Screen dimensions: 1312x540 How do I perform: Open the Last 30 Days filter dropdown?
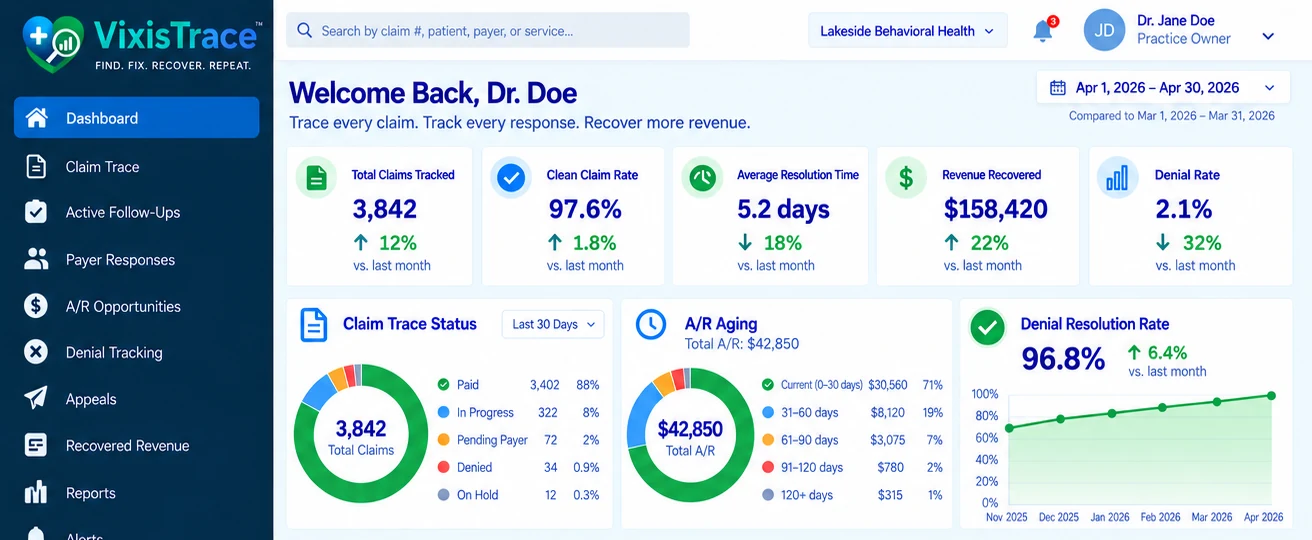tap(553, 324)
